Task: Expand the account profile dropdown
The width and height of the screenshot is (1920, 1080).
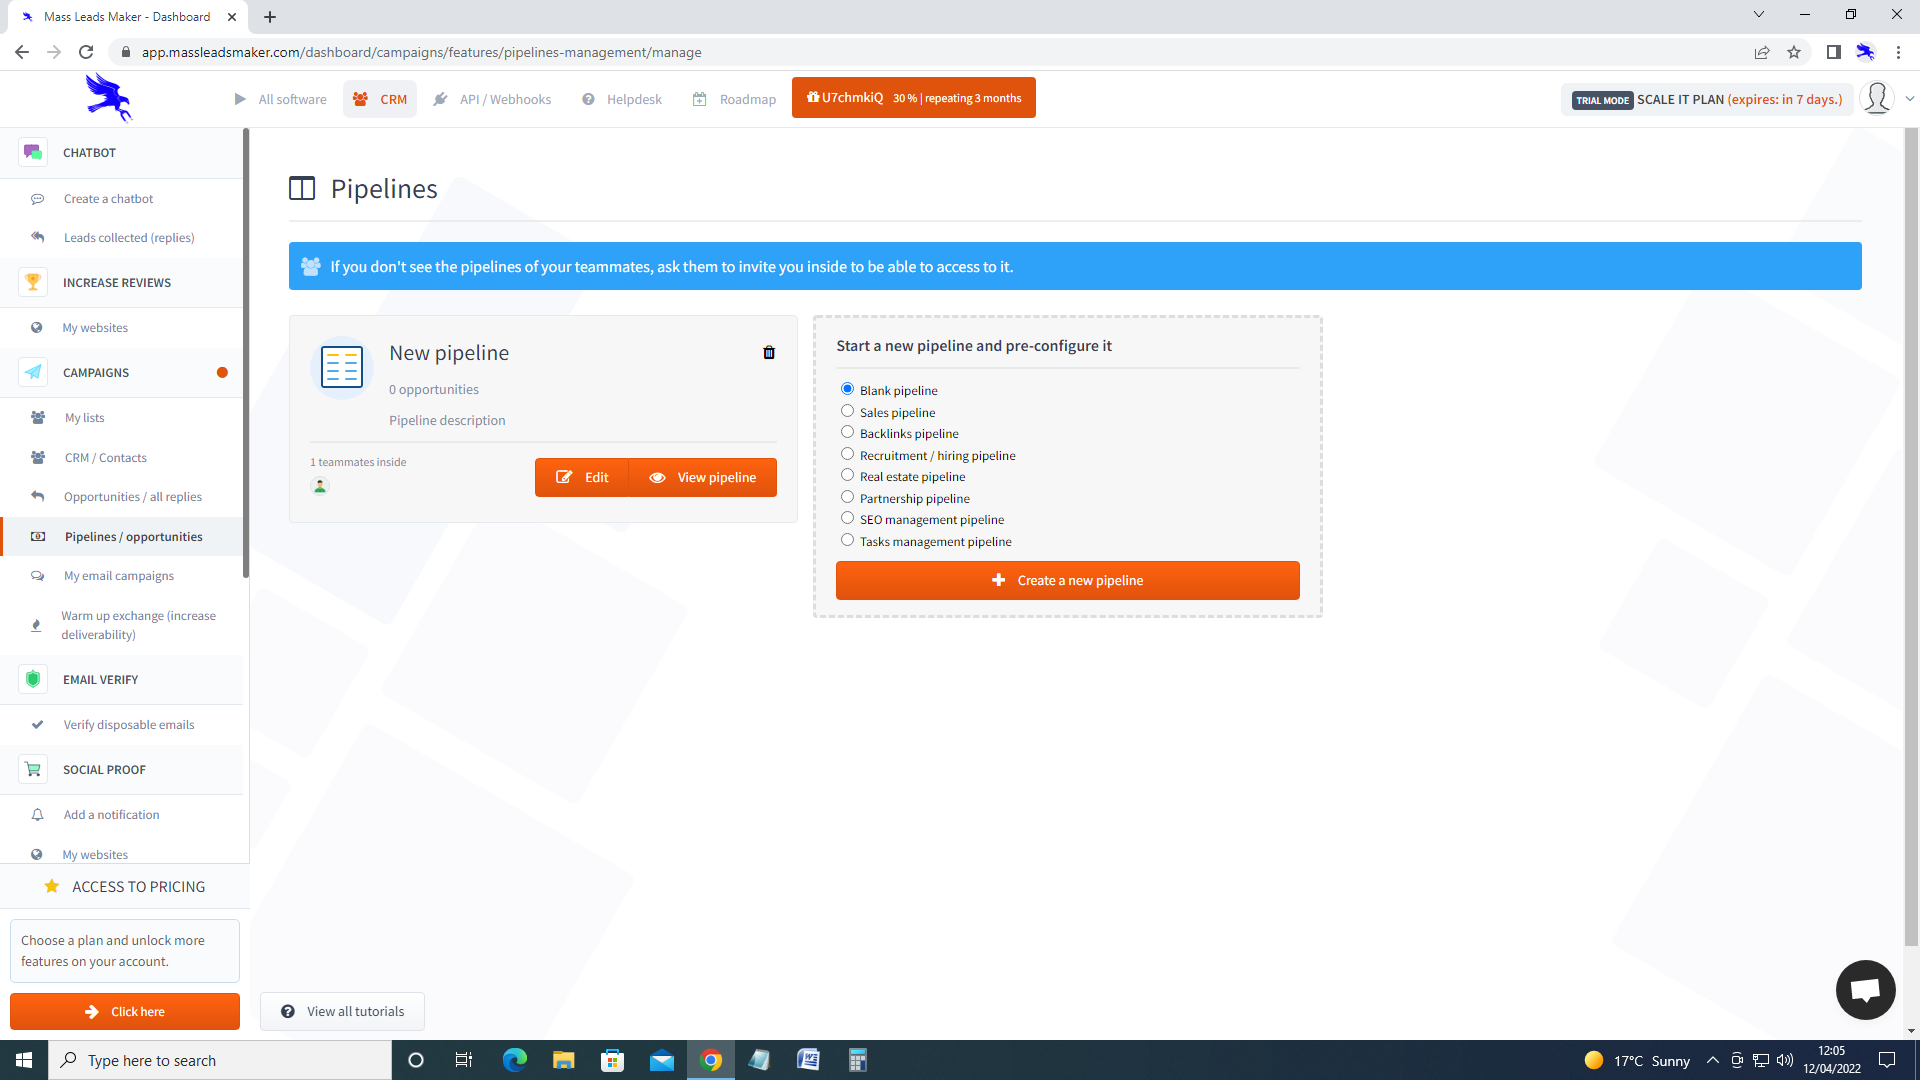Action: pos(1878,98)
